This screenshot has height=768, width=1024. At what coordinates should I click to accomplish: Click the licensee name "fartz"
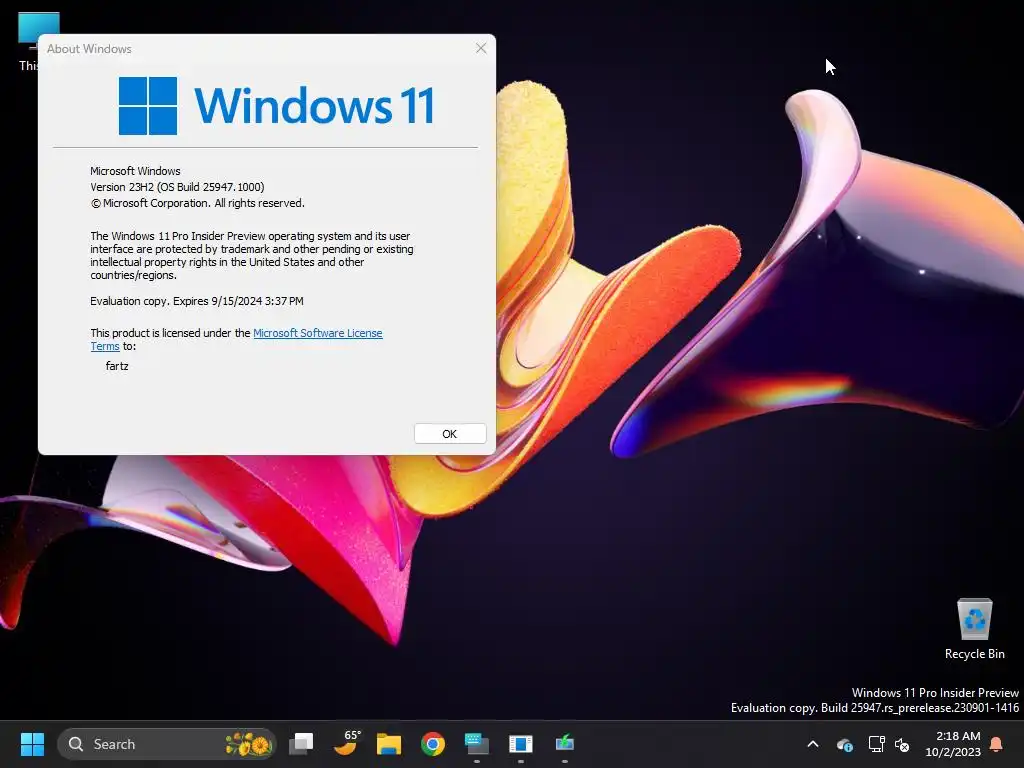(117, 366)
